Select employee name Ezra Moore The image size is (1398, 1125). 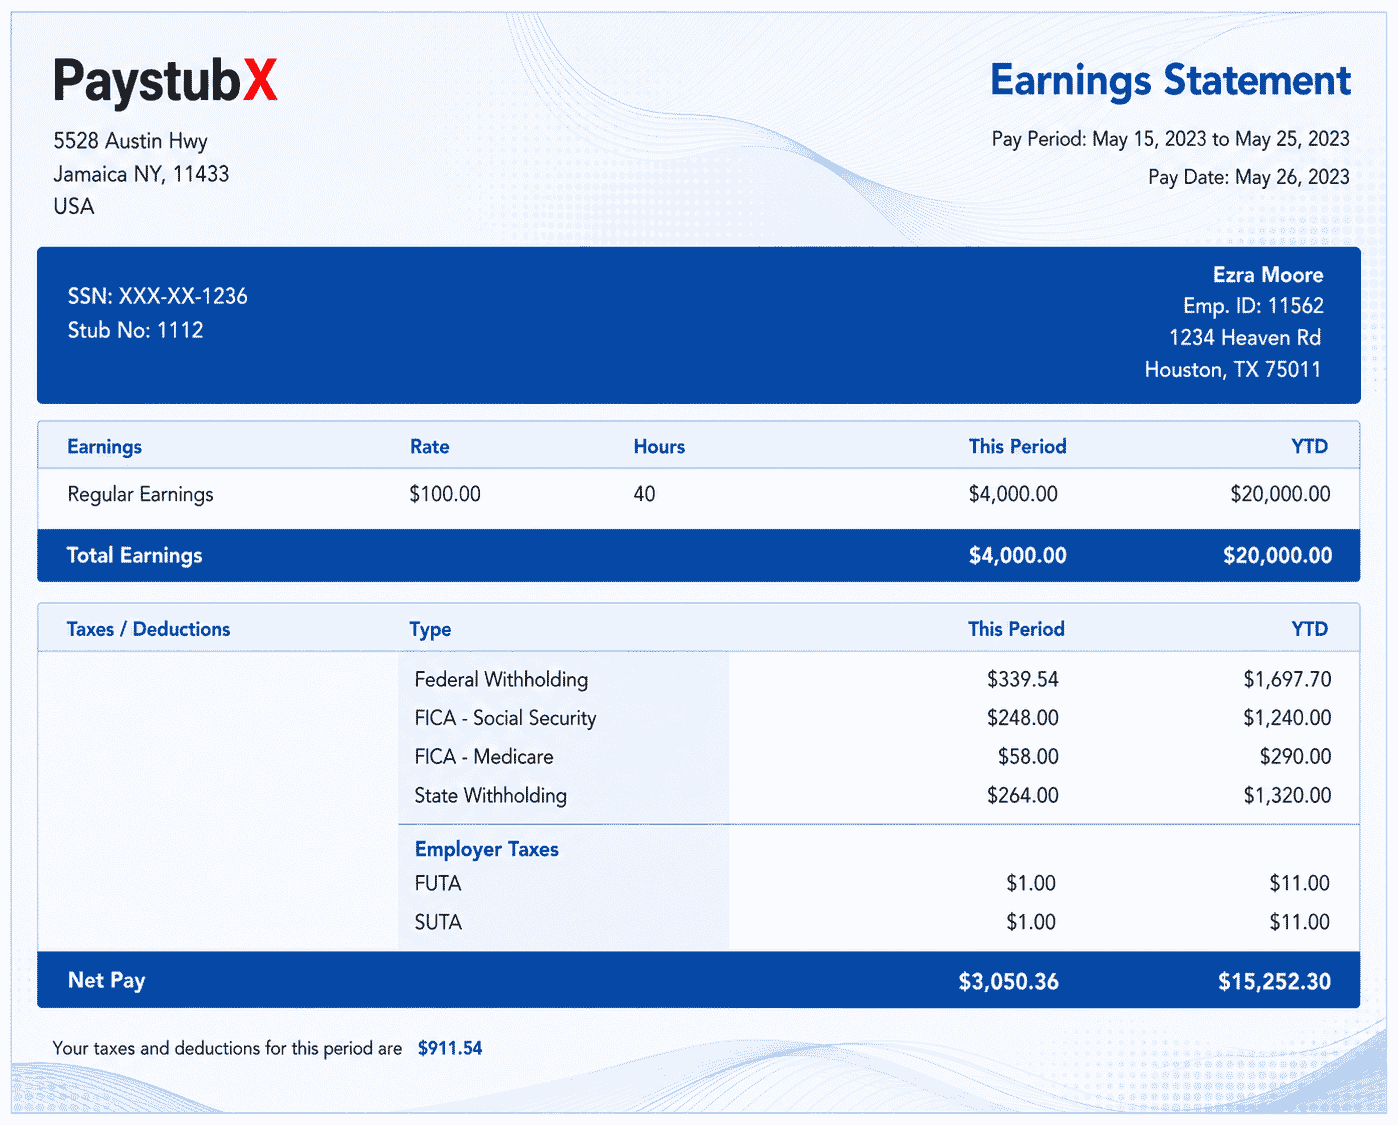pos(1268,275)
